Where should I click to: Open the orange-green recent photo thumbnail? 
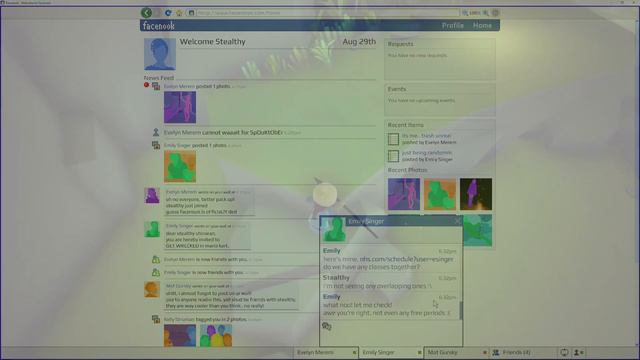click(x=440, y=194)
